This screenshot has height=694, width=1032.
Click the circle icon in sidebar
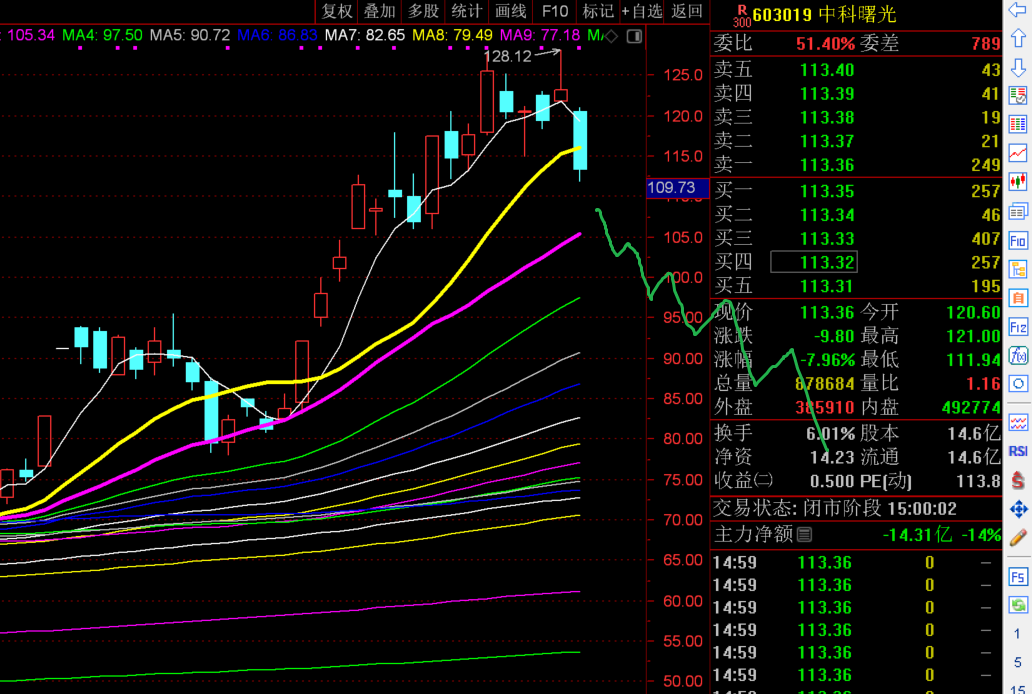point(1018,384)
